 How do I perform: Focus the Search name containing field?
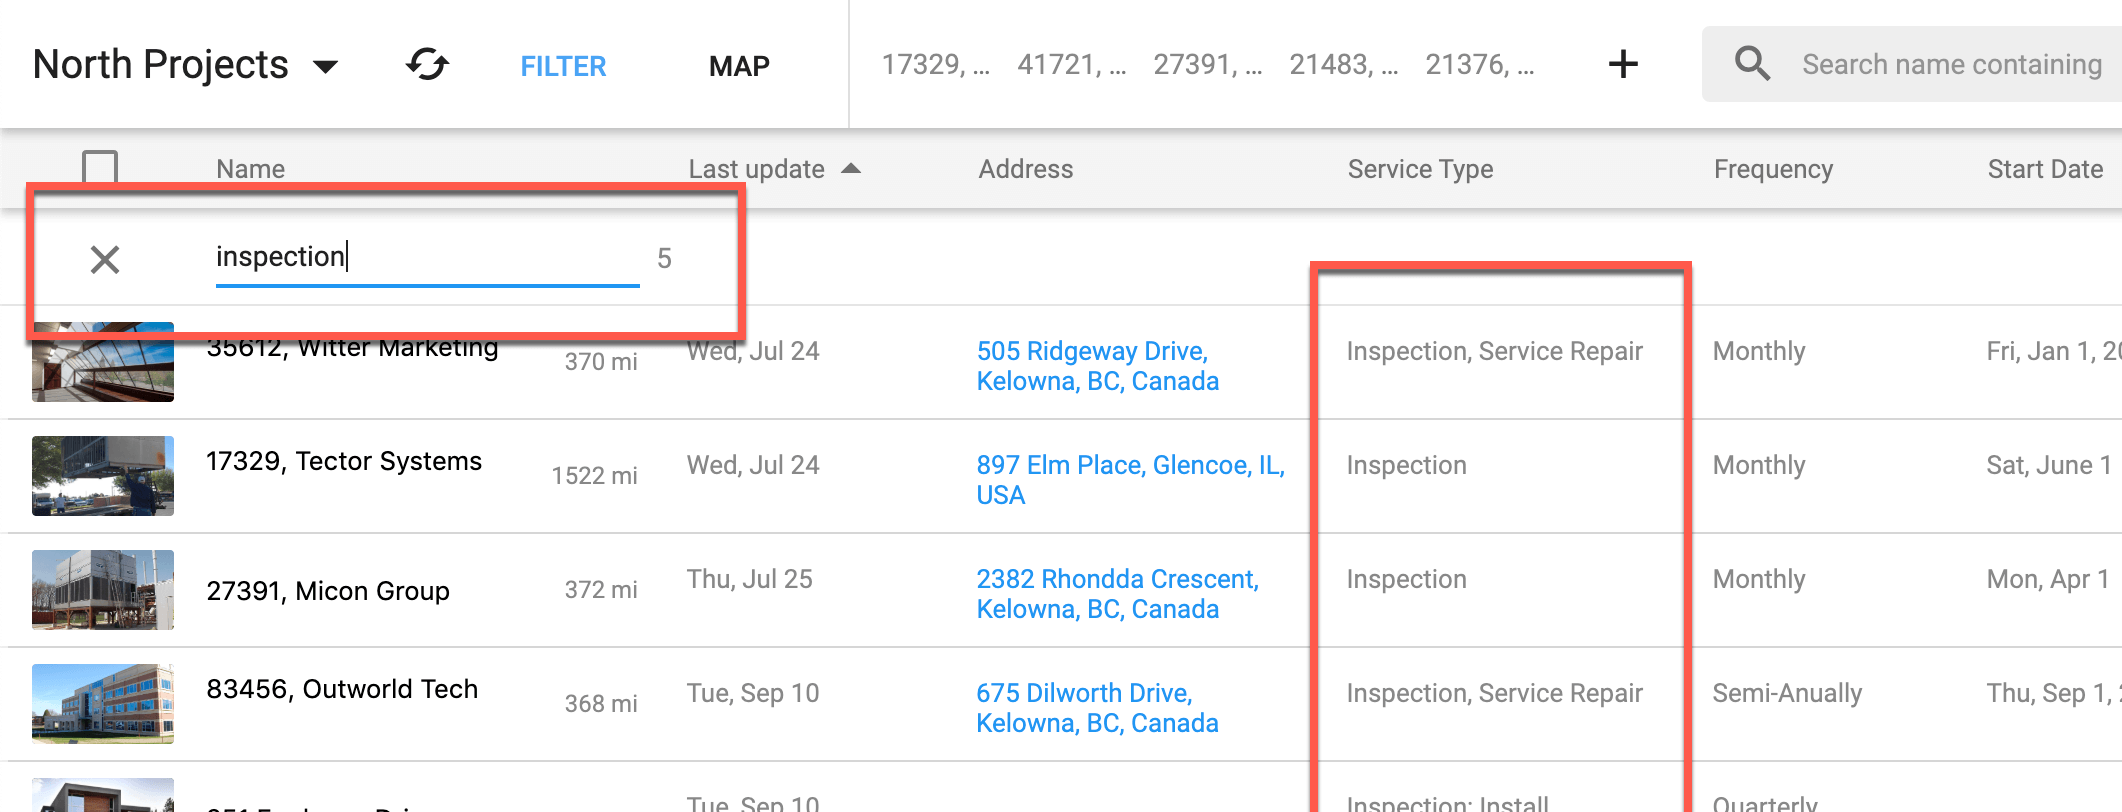[x=1951, y=65]
